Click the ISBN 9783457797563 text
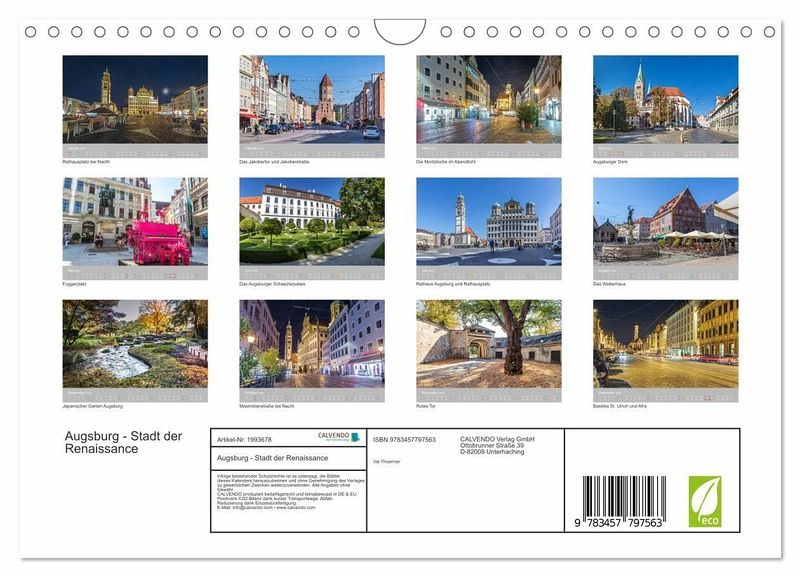800x577 pixels. click(404, 440)
